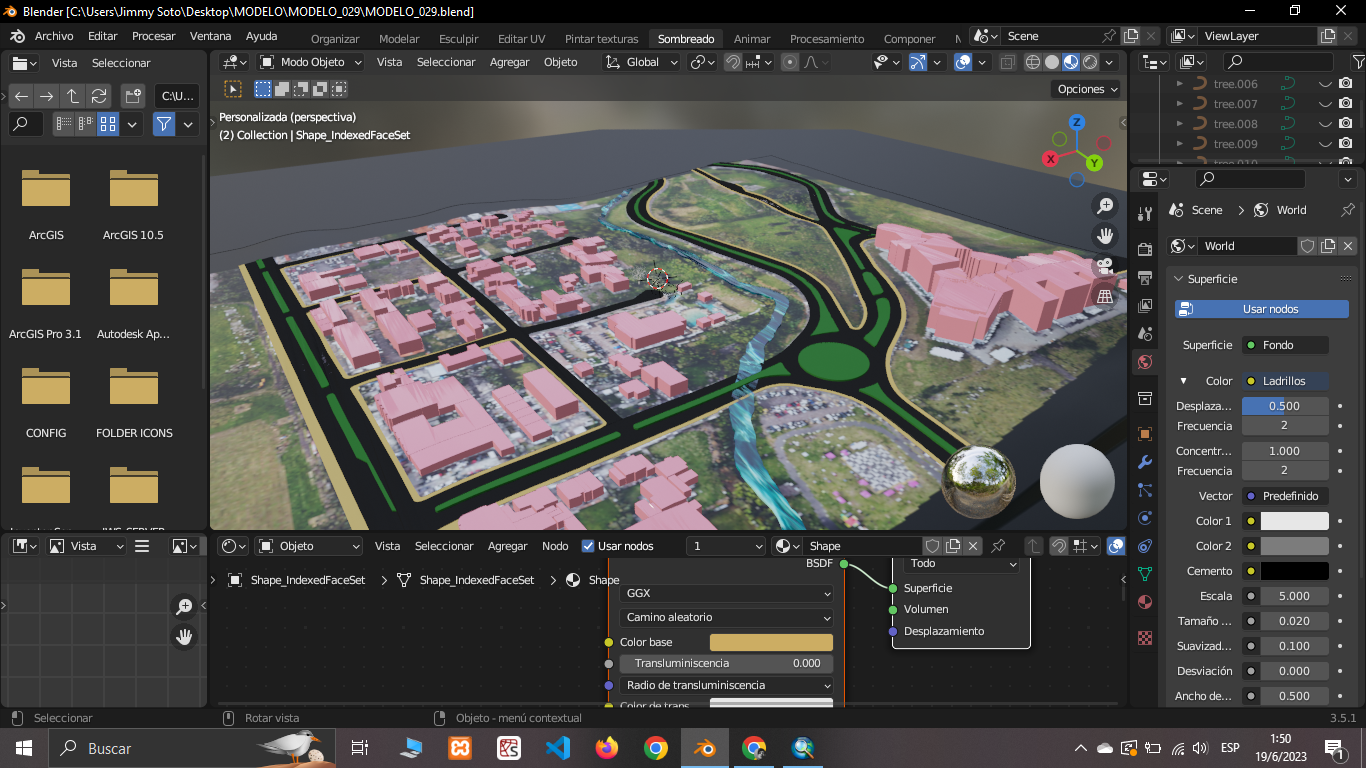
Task: Click the 'Predefinido' vector button
Action: [x=1285, y=496]
